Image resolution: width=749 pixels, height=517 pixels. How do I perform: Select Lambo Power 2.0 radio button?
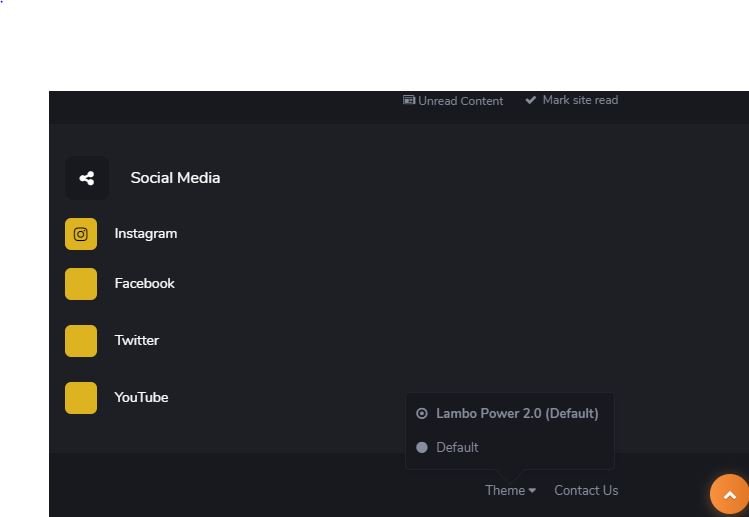click(422, 413)
